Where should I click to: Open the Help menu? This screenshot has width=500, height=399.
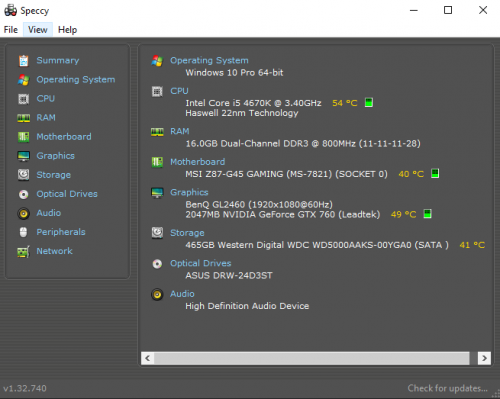pos(67,30)
